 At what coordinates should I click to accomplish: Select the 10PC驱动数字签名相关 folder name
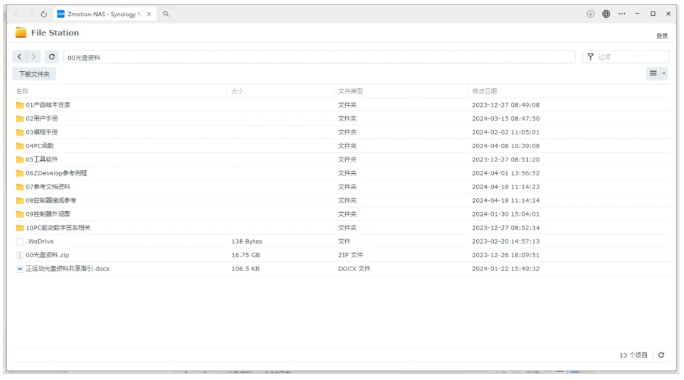click(58, 228)
